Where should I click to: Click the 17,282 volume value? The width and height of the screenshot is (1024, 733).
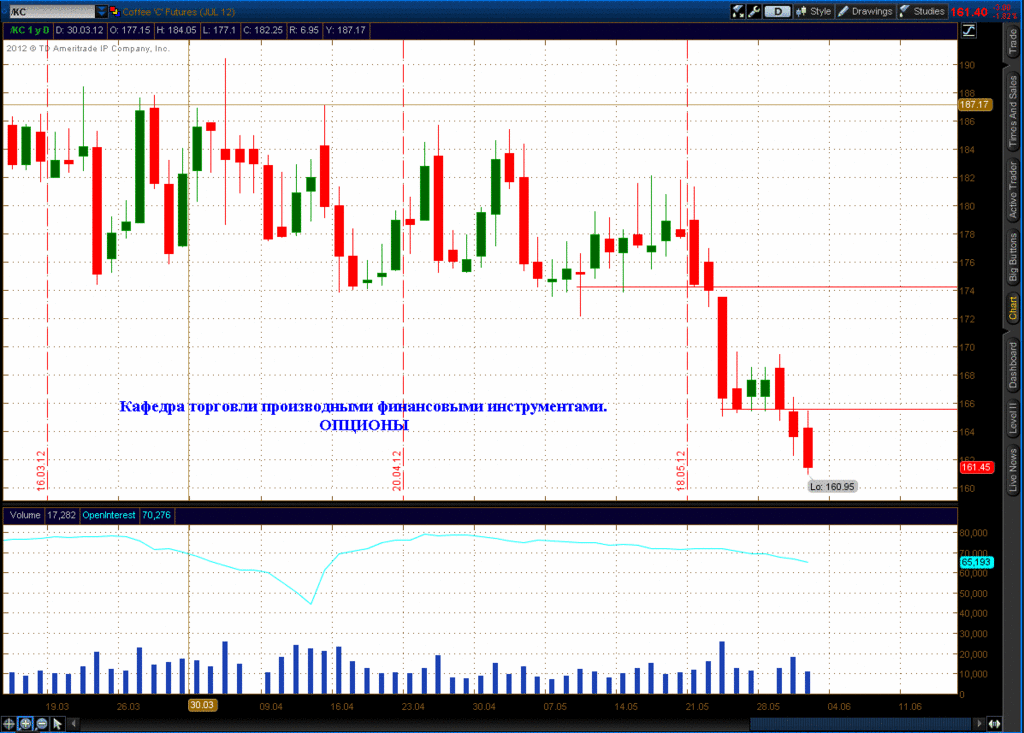point(61,515)
